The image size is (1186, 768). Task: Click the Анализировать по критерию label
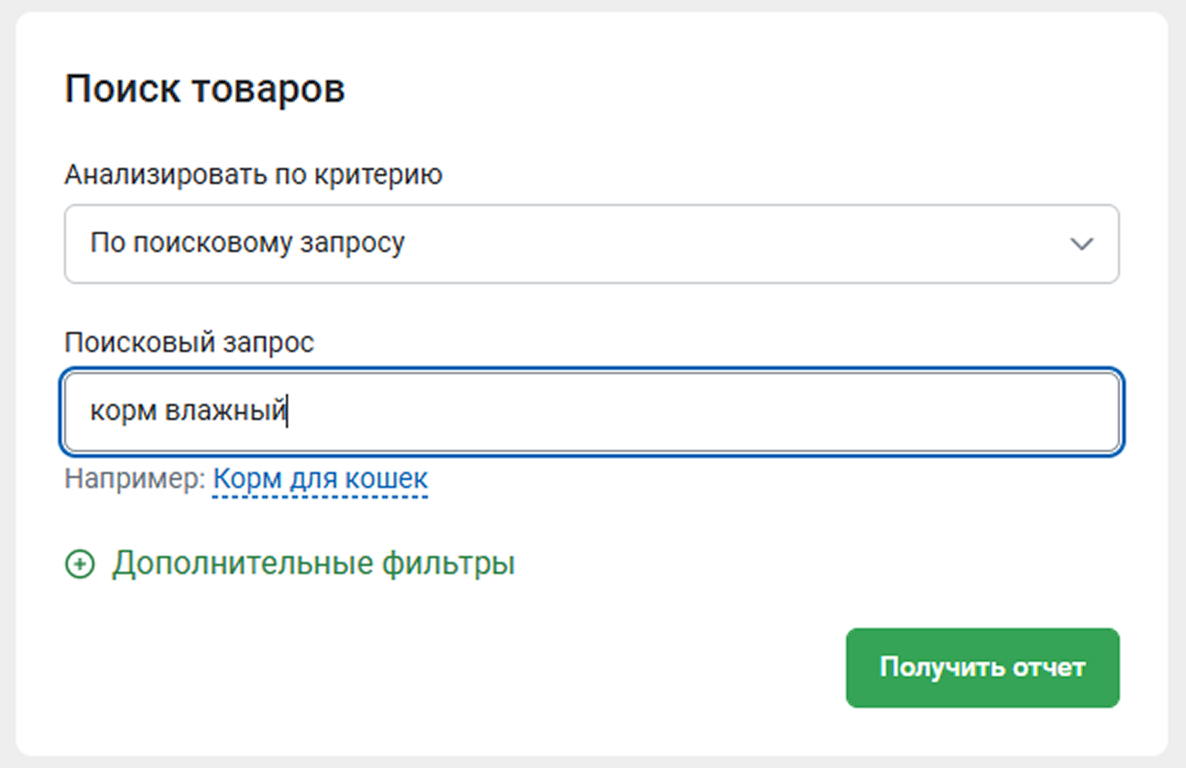[253, 175]
